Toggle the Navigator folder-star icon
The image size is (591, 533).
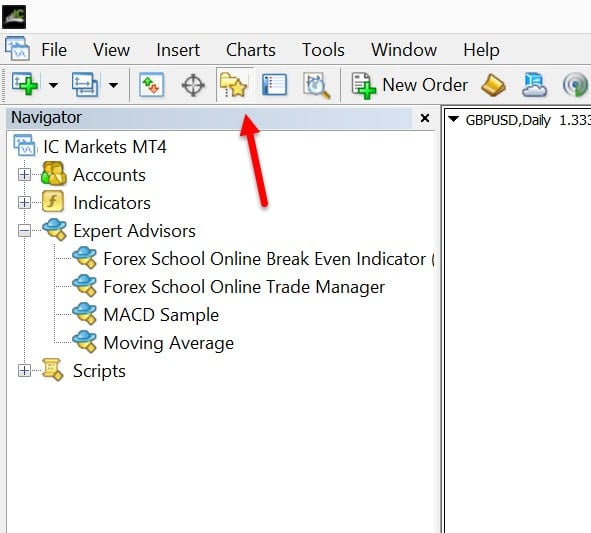click(x=234, y=84)
